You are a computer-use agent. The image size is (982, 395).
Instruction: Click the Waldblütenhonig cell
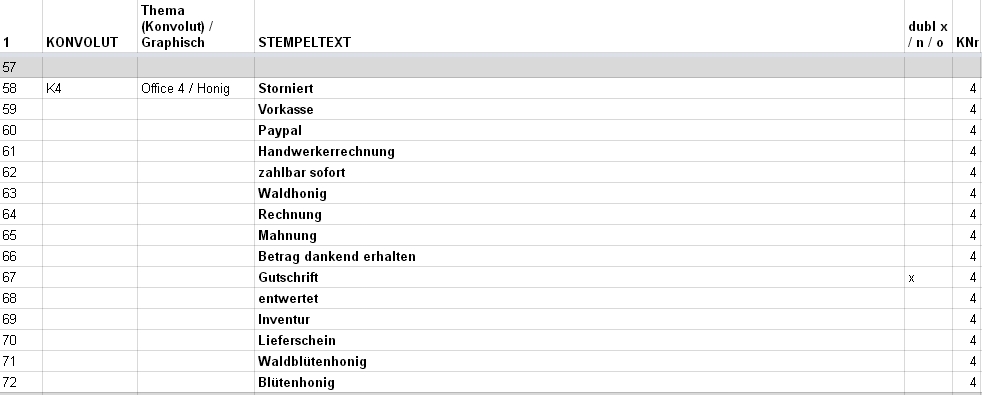579,361
